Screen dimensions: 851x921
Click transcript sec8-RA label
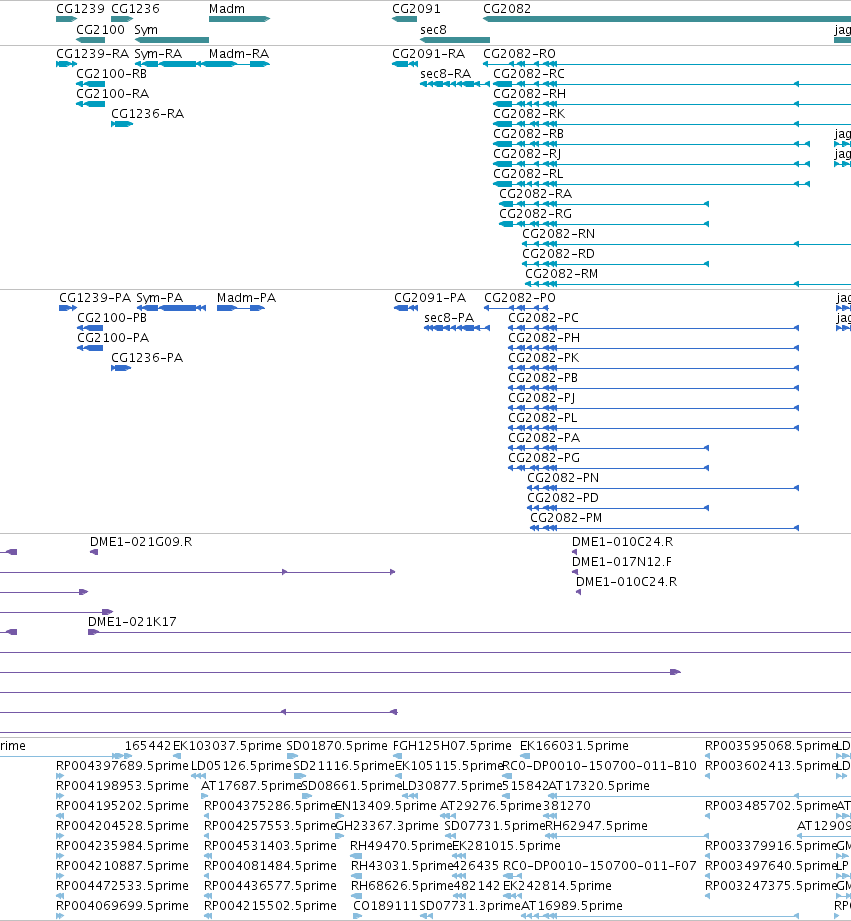tap(446, 73)
